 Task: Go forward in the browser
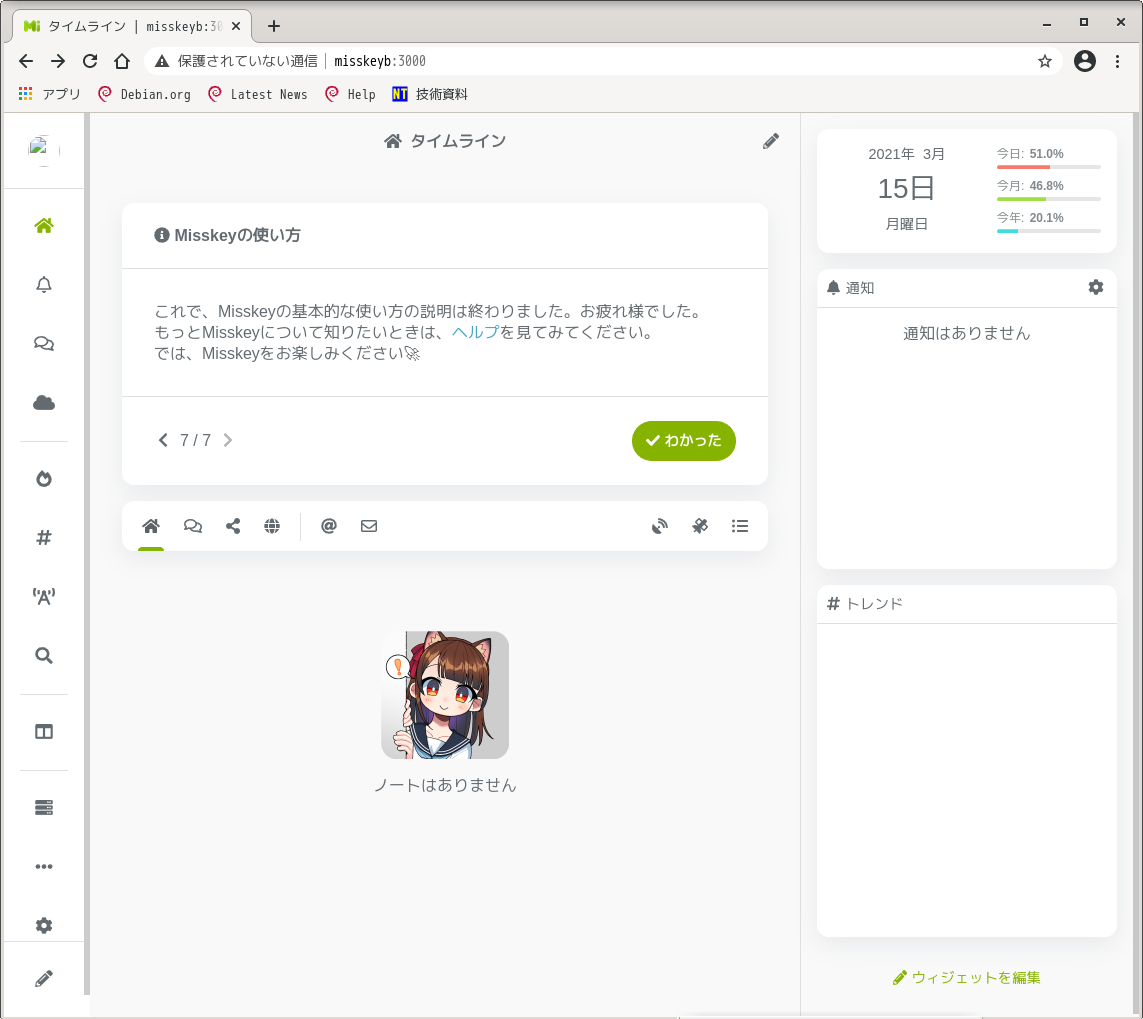click(58, 61)
